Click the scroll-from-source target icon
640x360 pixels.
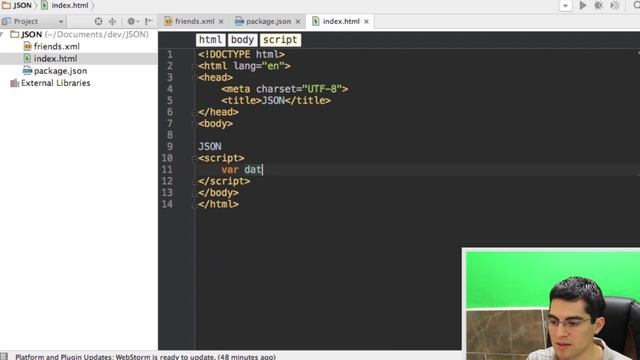coord(98,21)
